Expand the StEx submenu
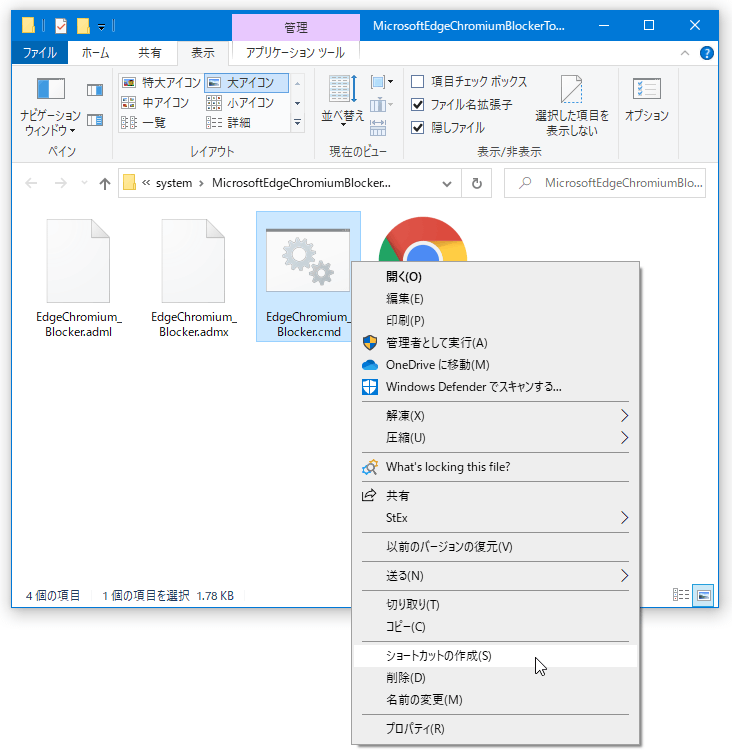Viewport: 732px width, 756px height. (x=495, y=518)
